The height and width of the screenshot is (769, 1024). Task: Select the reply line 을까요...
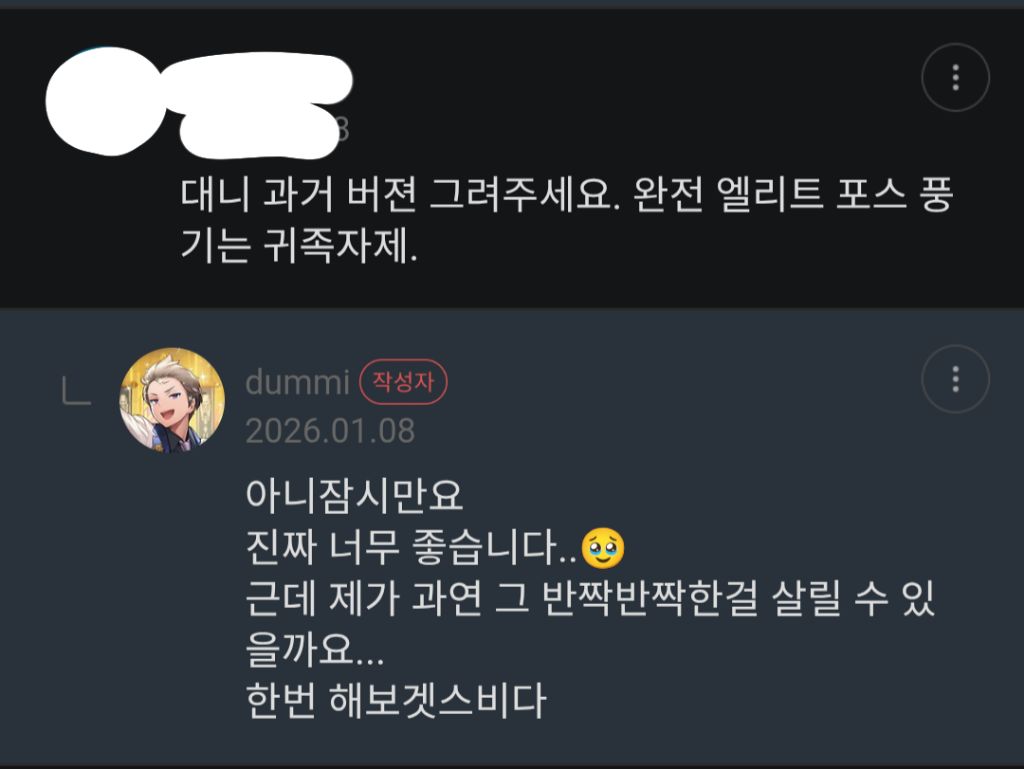click(x=315, y=649)
